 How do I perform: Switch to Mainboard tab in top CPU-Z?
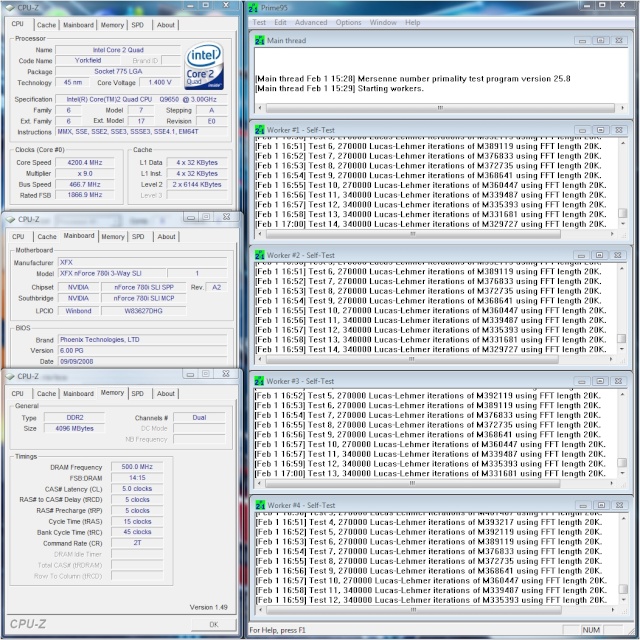(78, 25)
